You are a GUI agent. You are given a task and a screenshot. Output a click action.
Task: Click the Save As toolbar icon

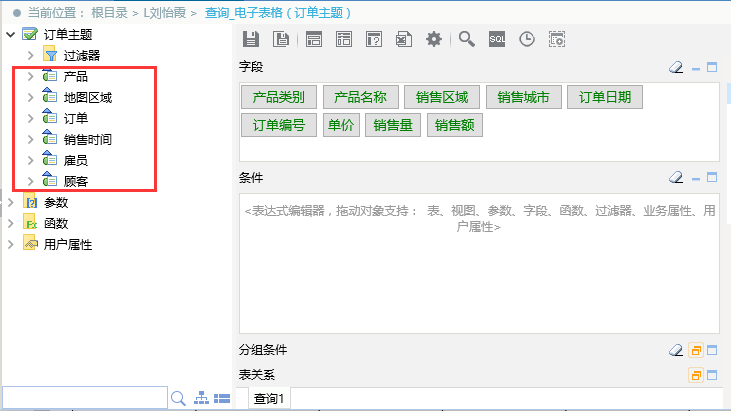(x=281, y=39)
